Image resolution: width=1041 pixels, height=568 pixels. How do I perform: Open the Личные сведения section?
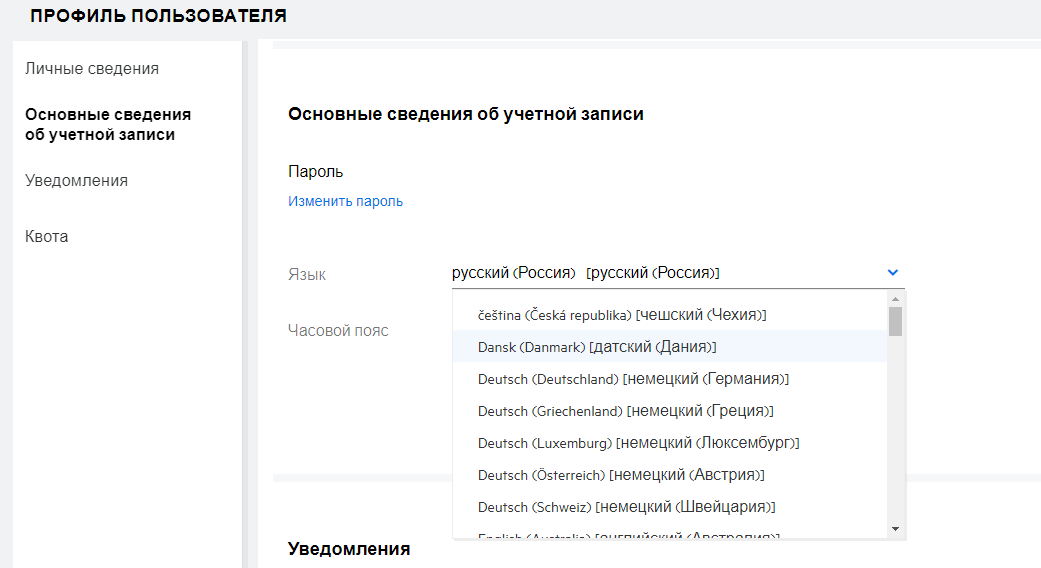(x=92, y=69)
